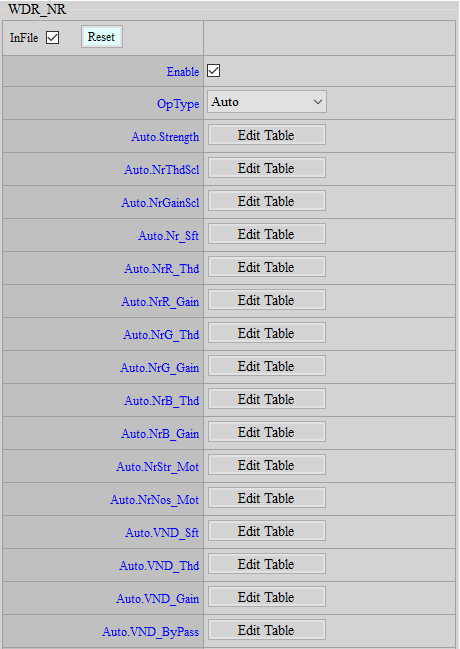460x649 pixels.
Task: Click the Auto.NrB_Gain label
Action: click(160, 434)
